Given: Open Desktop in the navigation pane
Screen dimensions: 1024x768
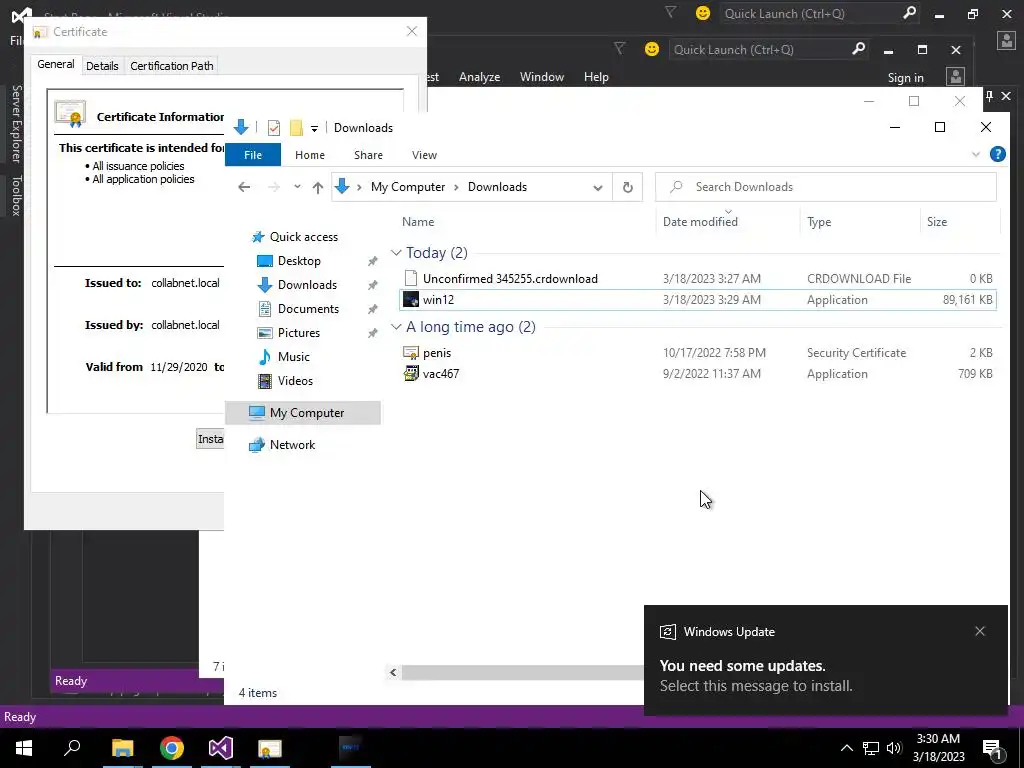Looking at the screenshot, I should click(298, 261).
